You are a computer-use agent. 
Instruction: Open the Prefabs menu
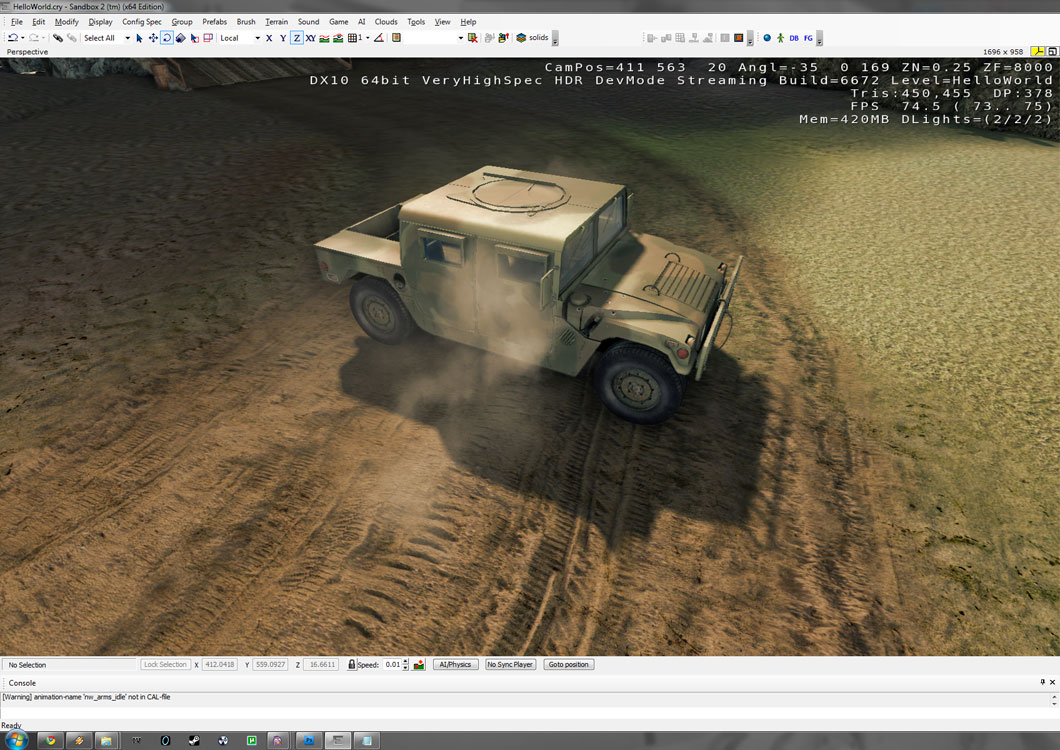[214, 22]
